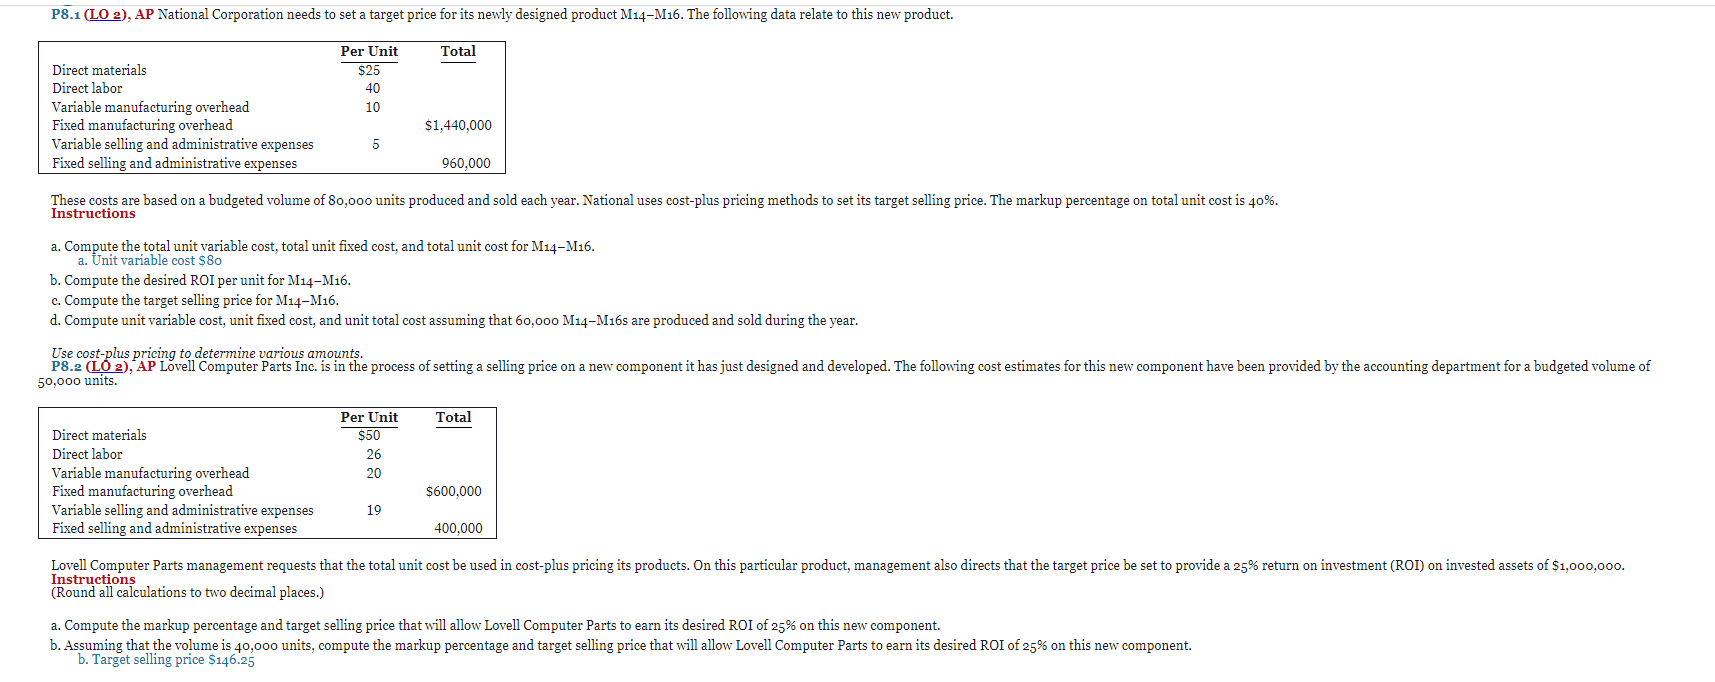Viewport: 1715px width, 682px height.
Task: Open the LO 2 link beside P8.1
Action: pyautogui.click(x=104, y=15)
